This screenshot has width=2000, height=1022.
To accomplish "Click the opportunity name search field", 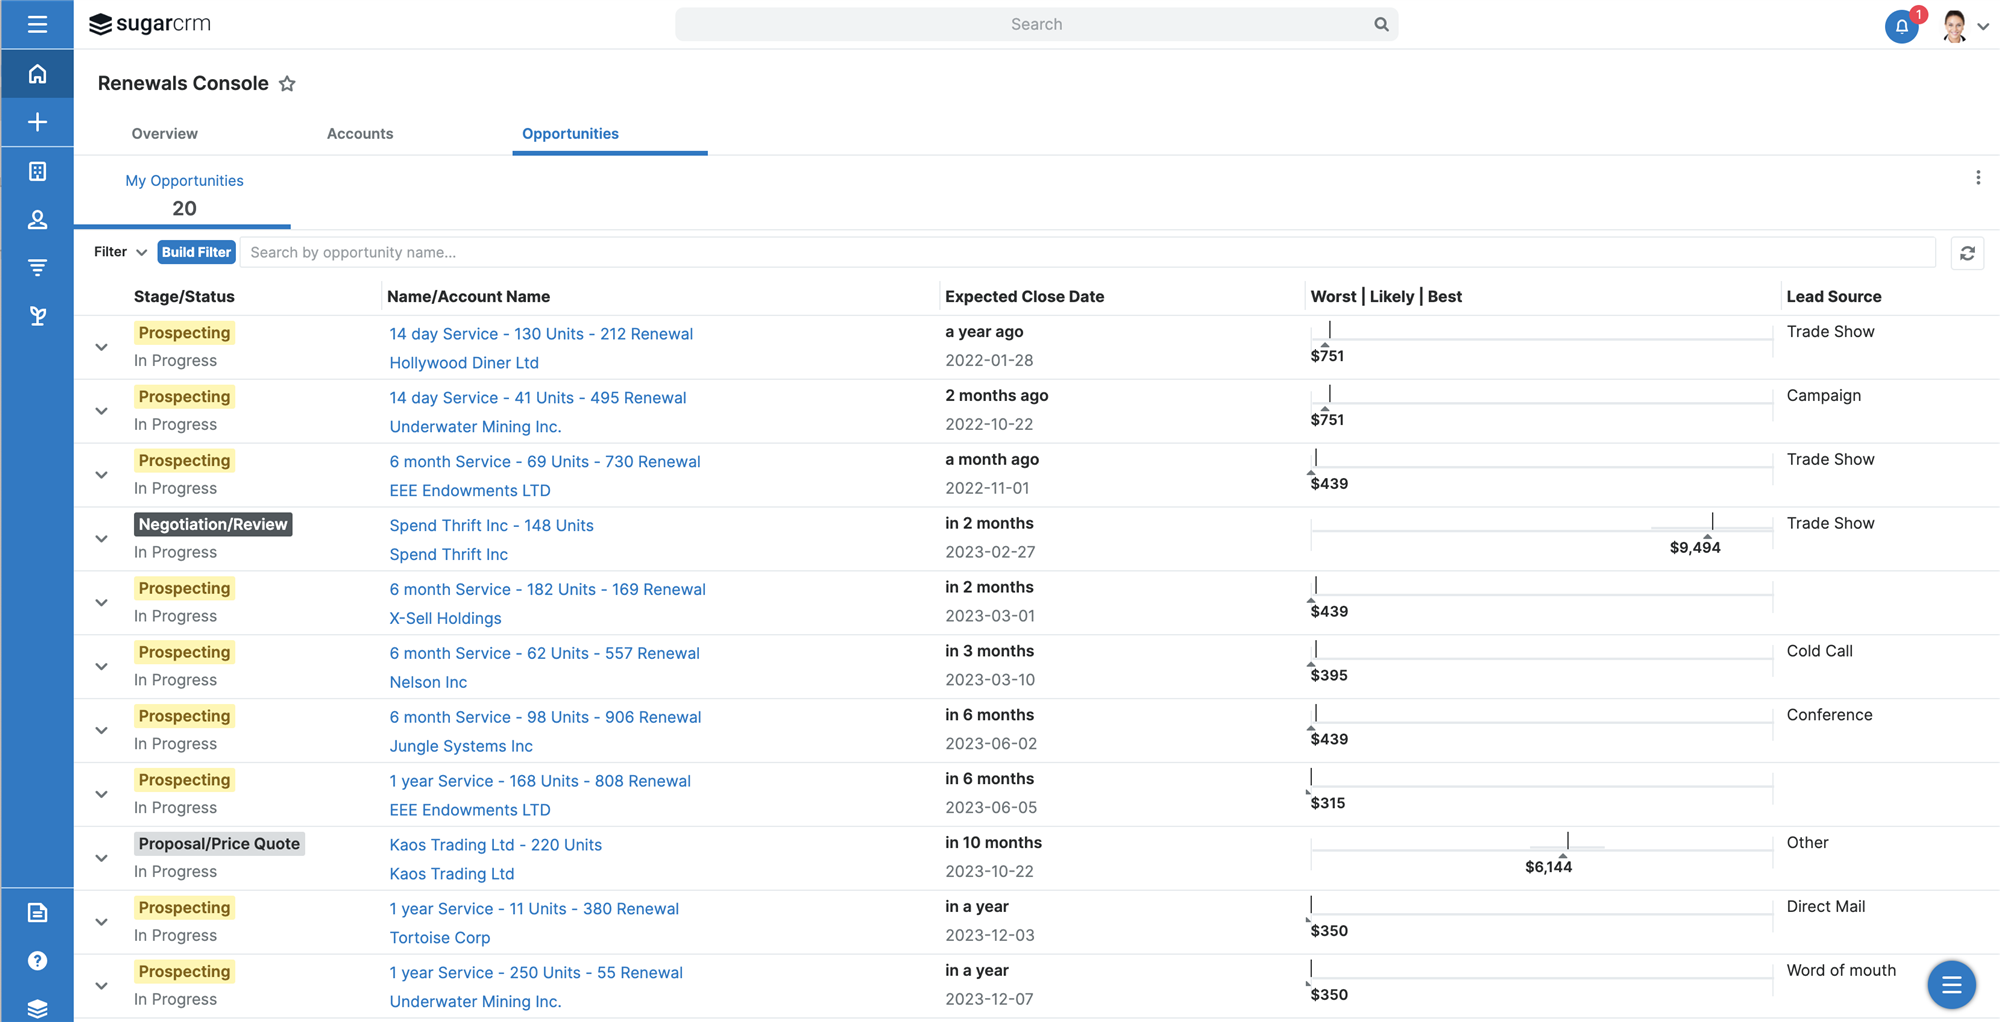I will tap(1087, 252).
